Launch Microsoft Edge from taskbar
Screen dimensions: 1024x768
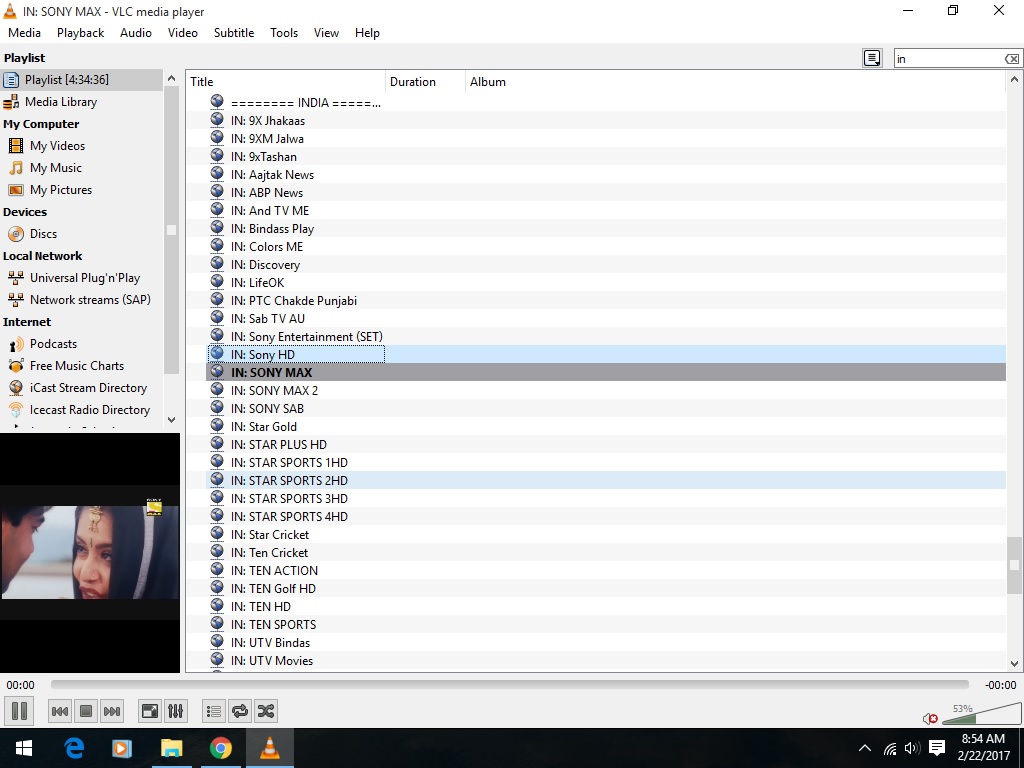pyautogui.click(x=74, y=748)
